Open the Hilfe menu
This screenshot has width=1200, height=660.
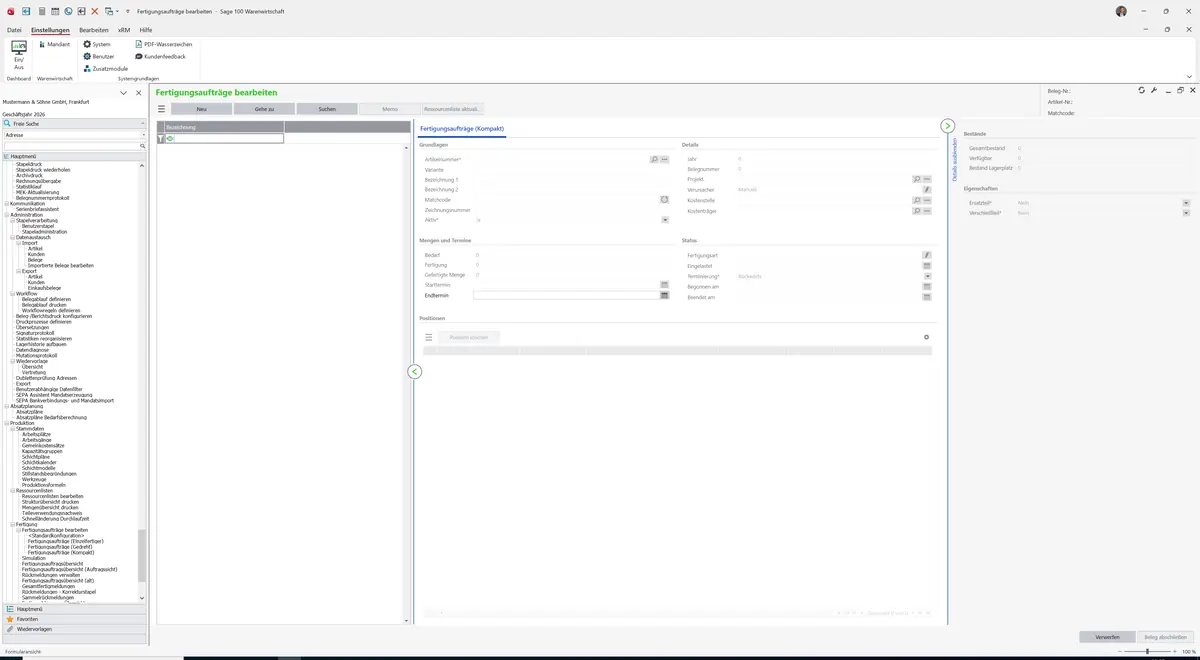point(146,30)
